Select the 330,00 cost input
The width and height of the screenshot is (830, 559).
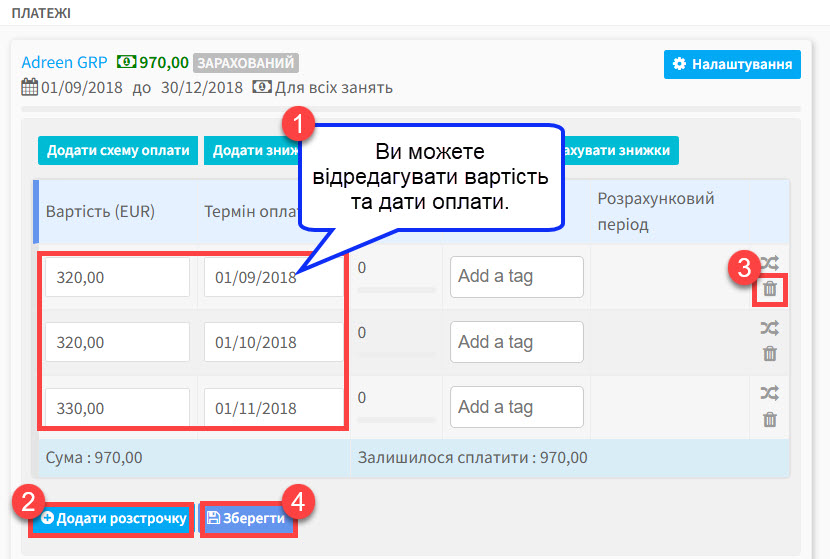click(x=117, y=408)
